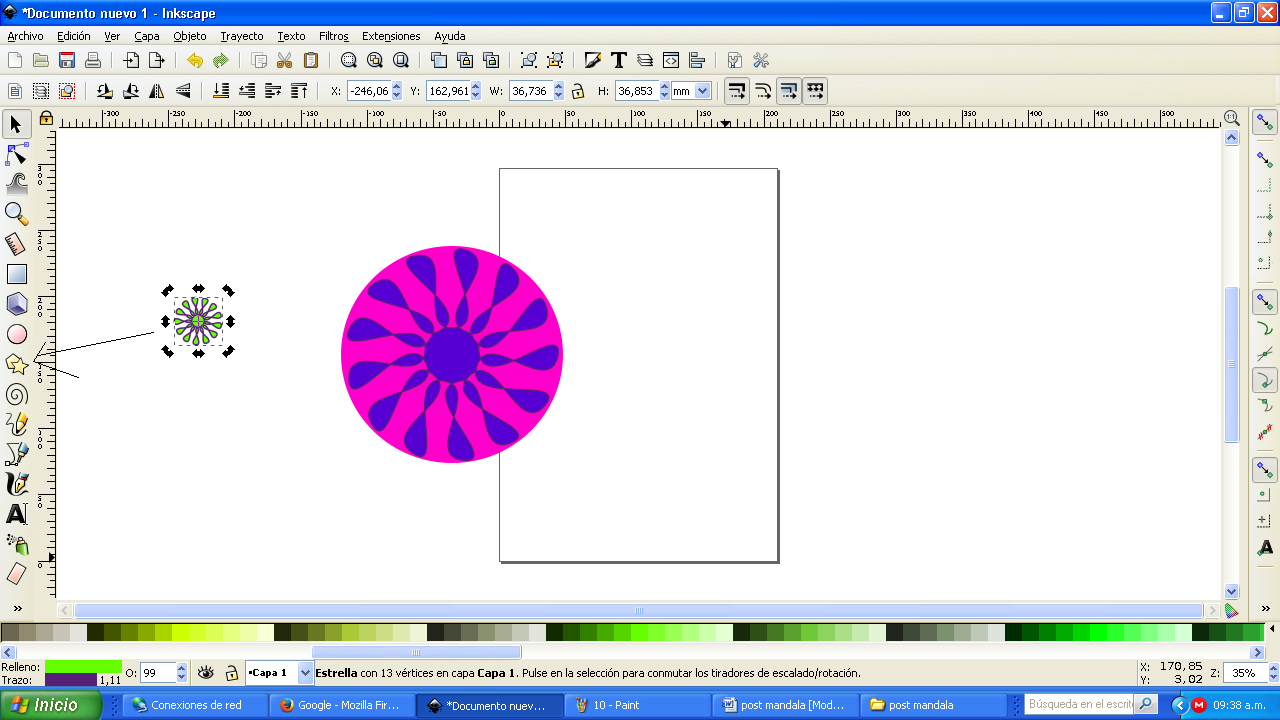Toggle layer visibility eye icon
Screen dimensions: 1280x720
point(206,673)
